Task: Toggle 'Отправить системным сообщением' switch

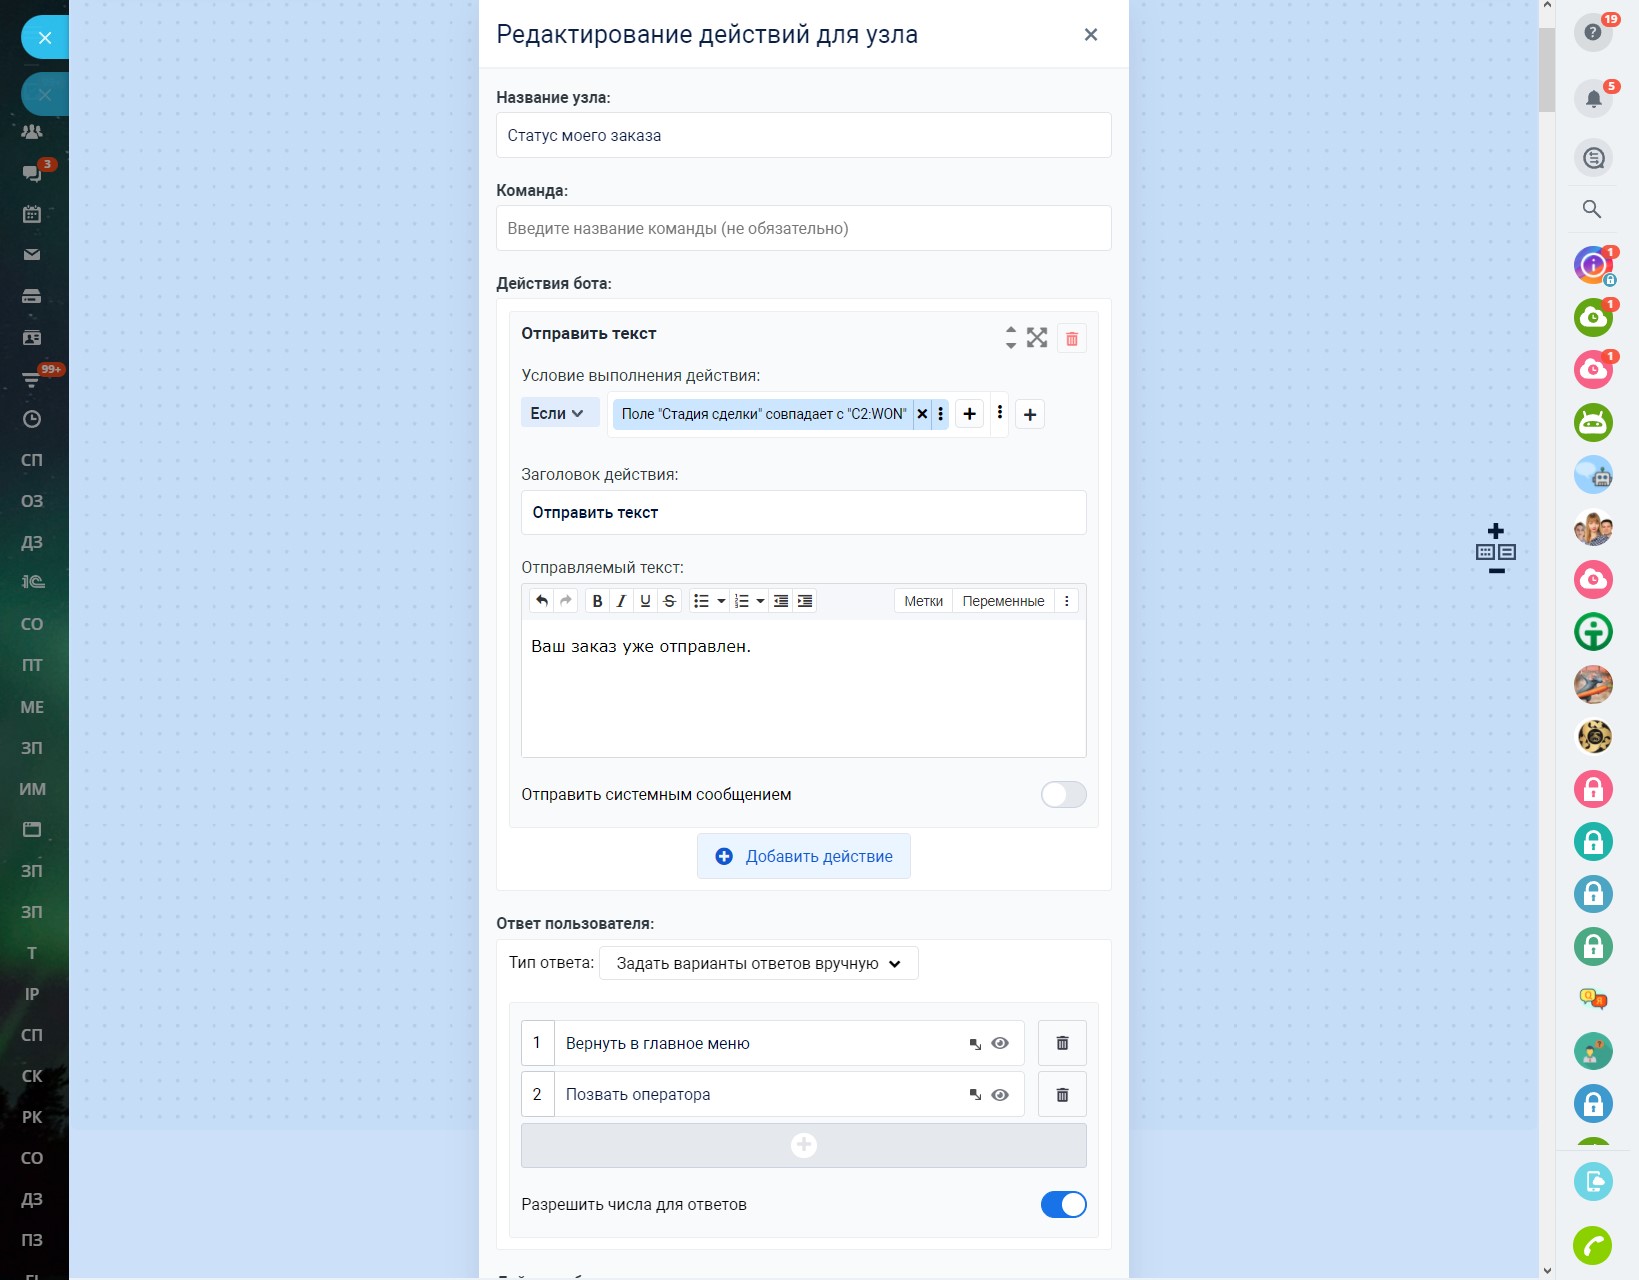Action: click(1063, 795)
